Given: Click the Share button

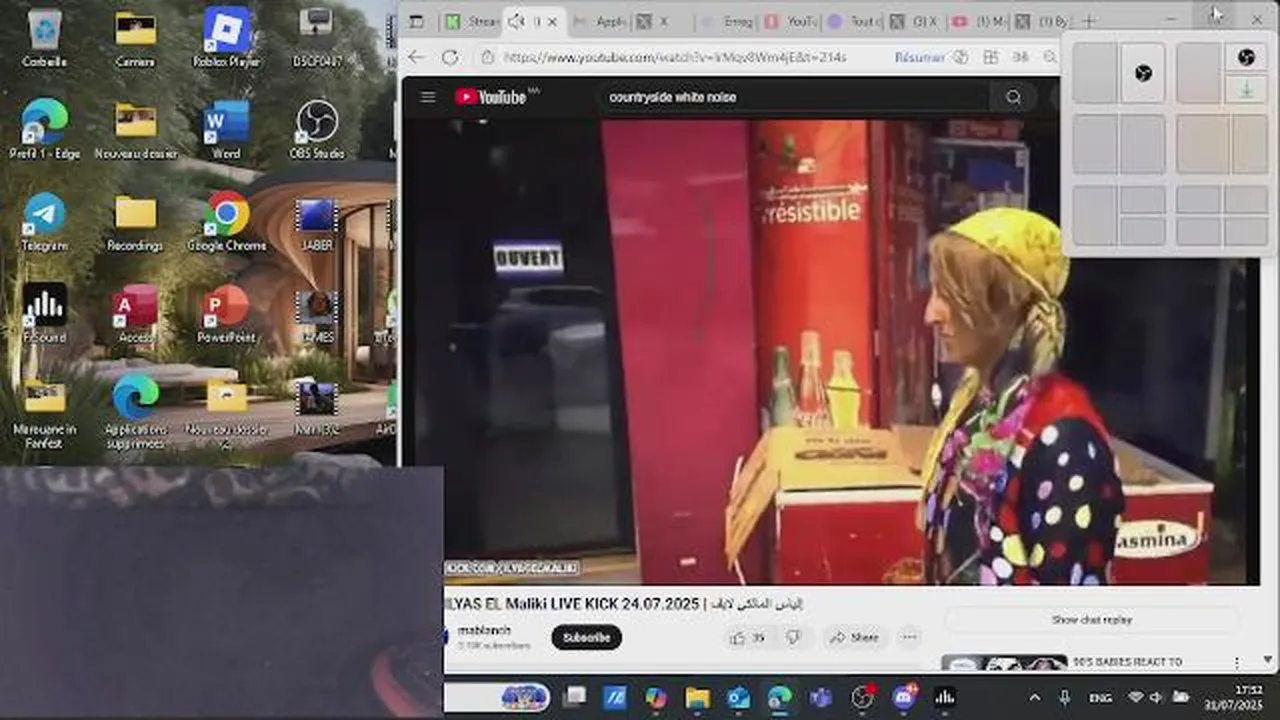Looking at the screenshot, I should tap(854, 637).
